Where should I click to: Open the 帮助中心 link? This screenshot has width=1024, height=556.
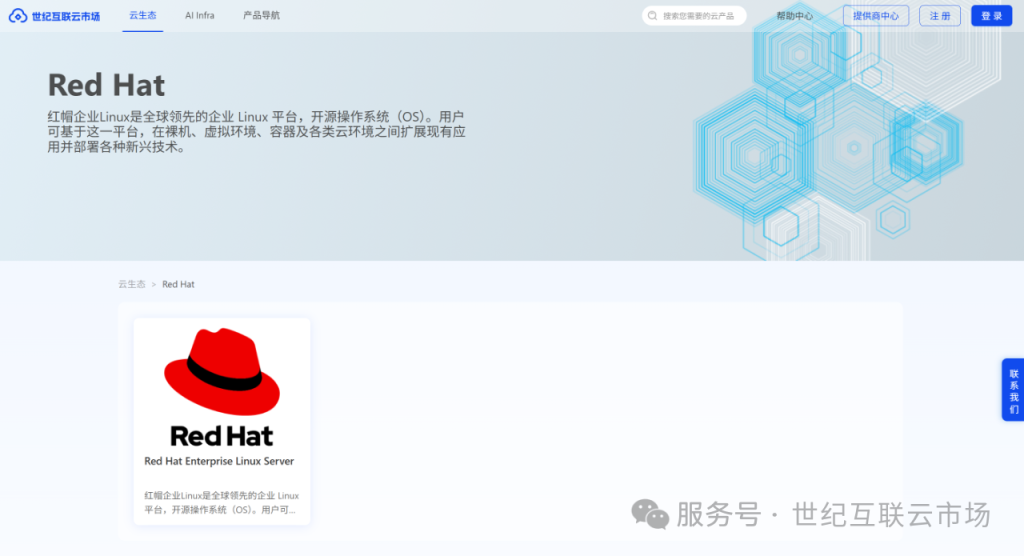click(795, 16)
